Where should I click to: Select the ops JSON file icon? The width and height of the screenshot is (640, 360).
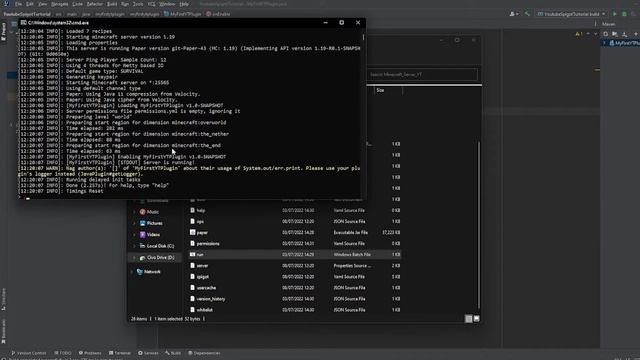pos(192,221)
